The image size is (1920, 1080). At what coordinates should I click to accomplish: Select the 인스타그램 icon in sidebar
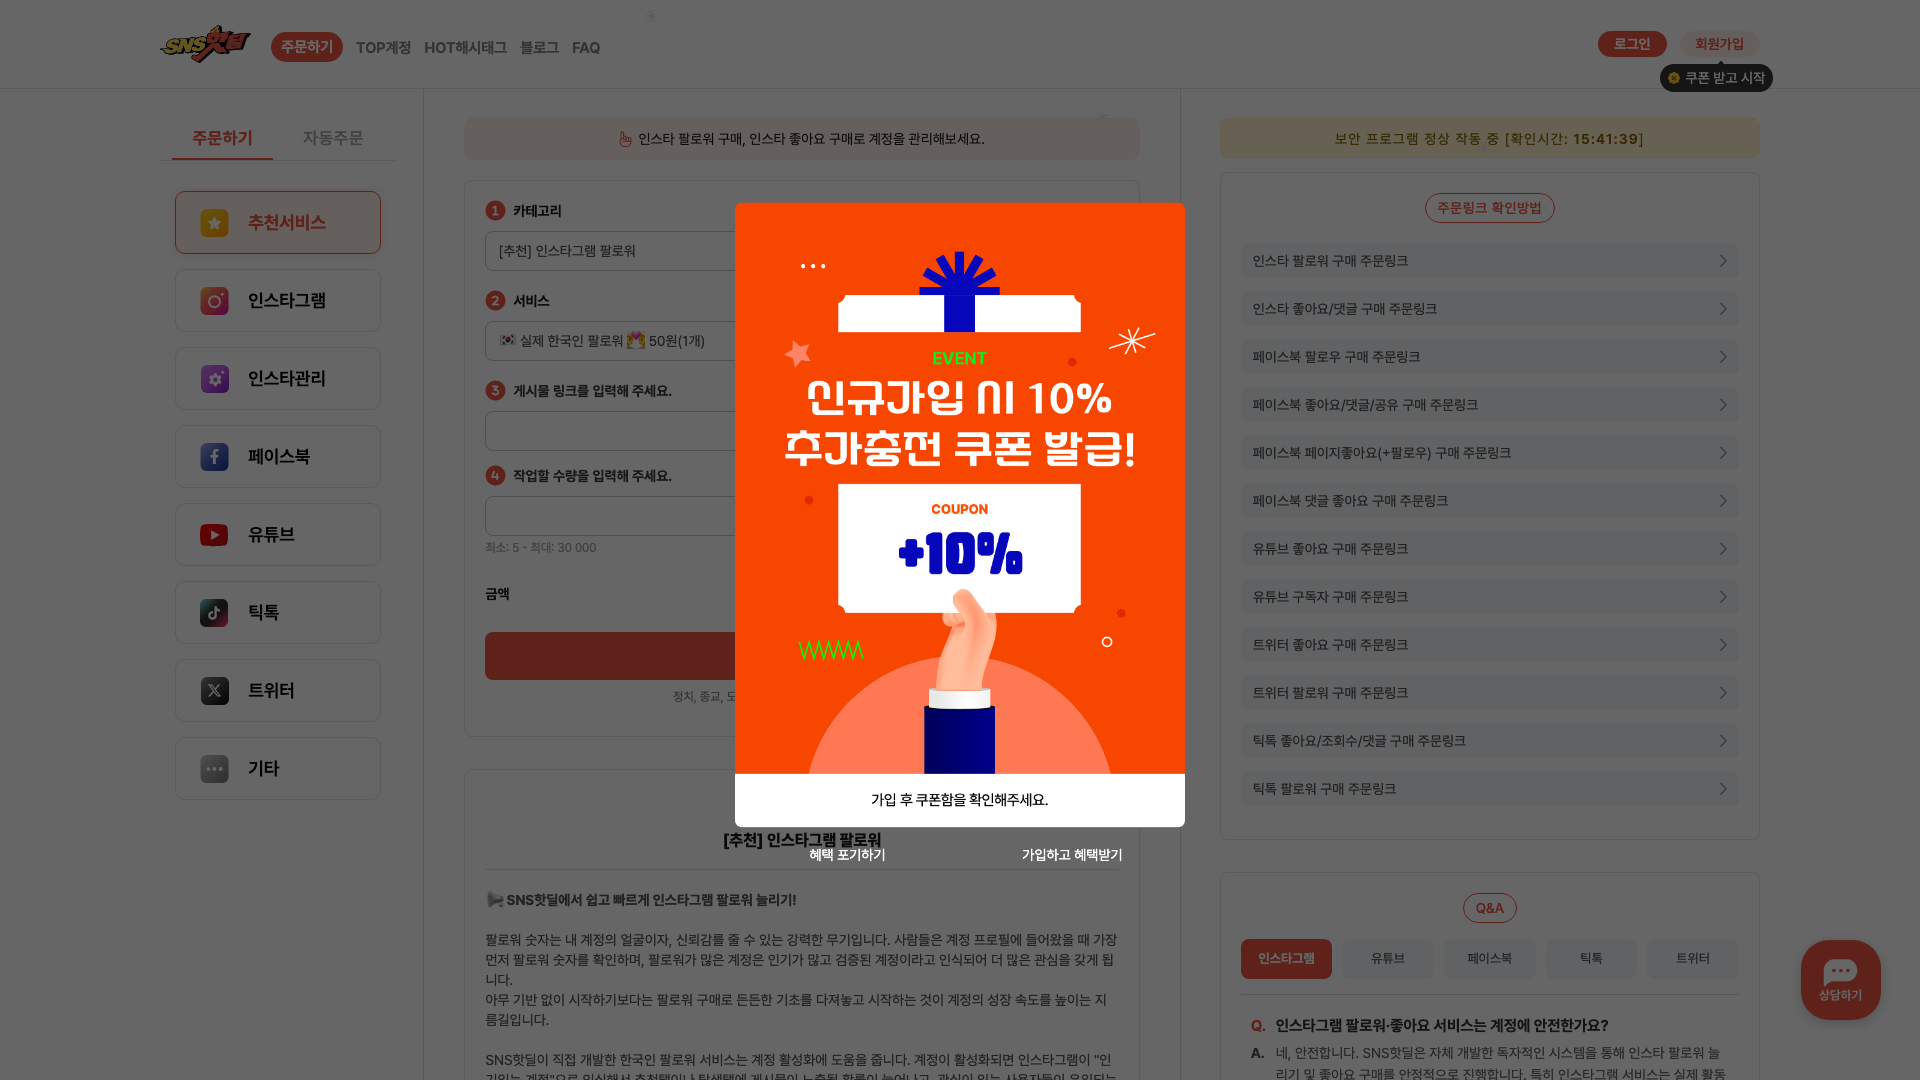point(214,301)
